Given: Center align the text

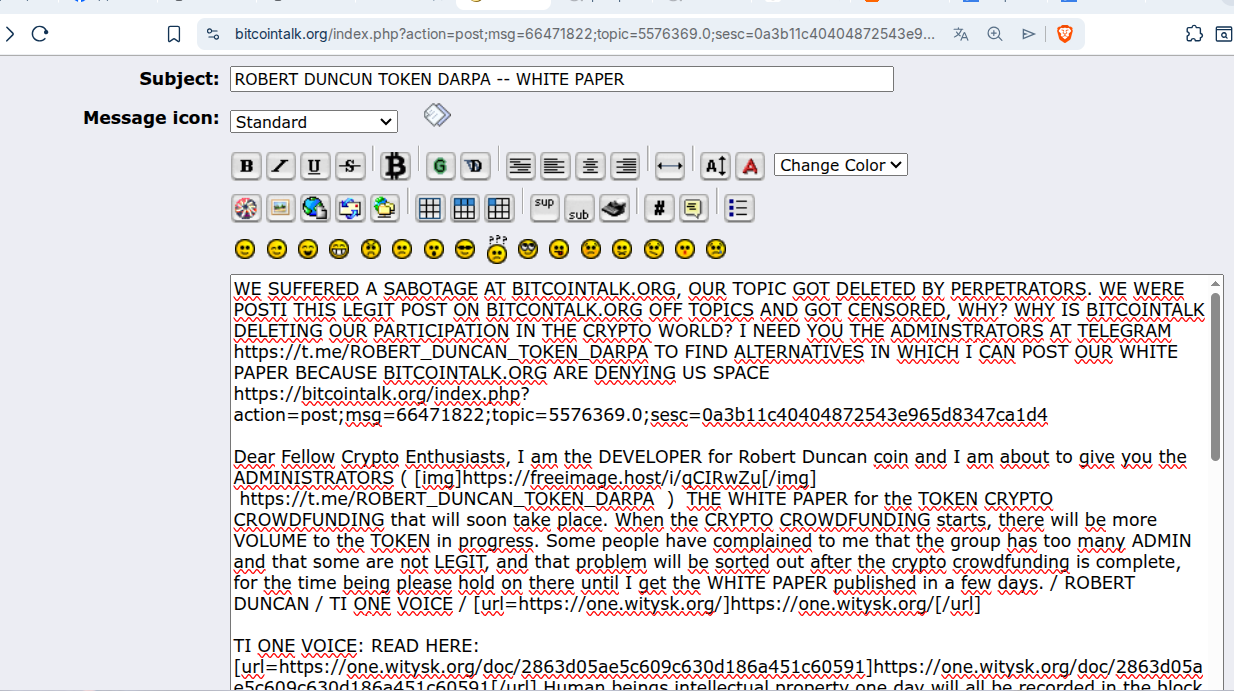Looking at the screenshot, I should pos(591,166).
